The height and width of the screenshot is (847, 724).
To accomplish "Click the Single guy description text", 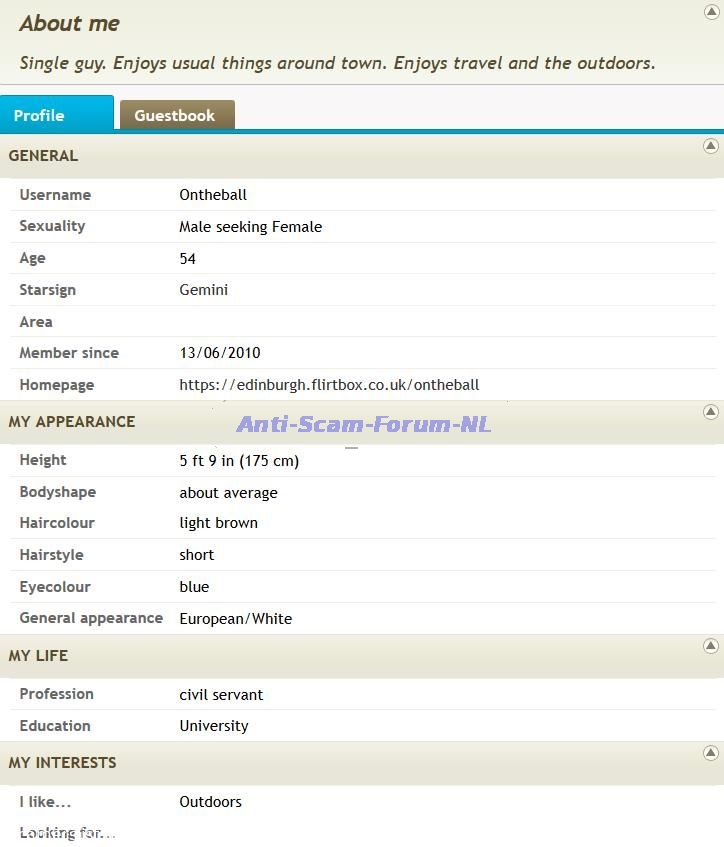I will (x=337, y=63).
